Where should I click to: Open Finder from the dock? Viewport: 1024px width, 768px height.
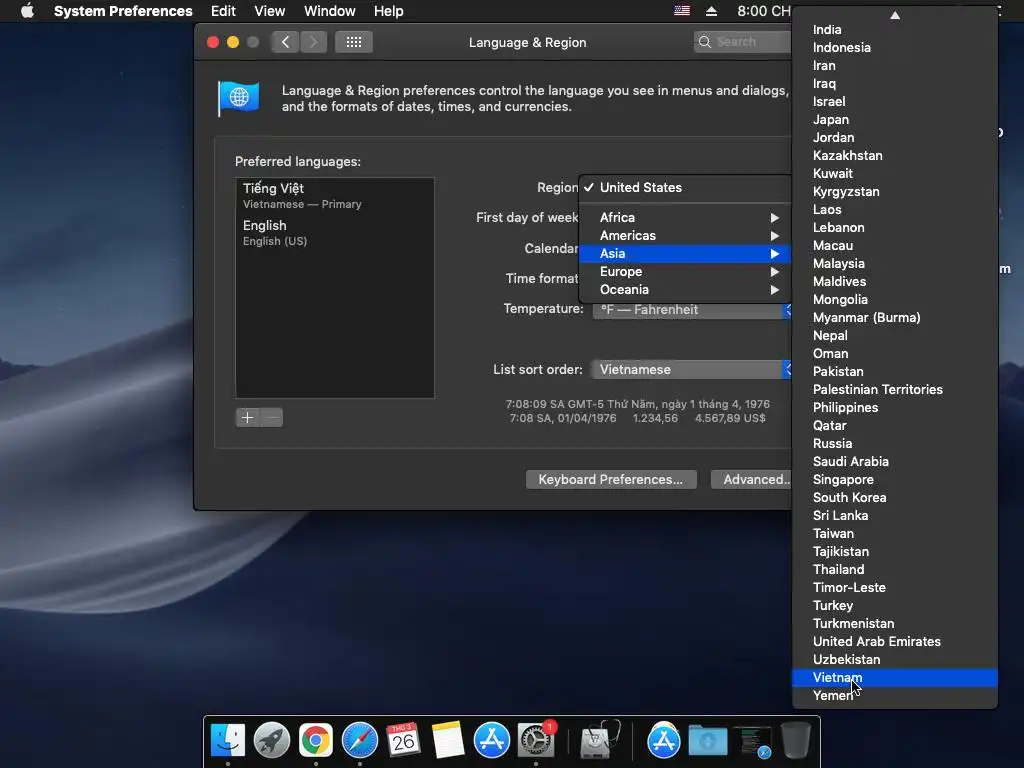coord(228,741)
